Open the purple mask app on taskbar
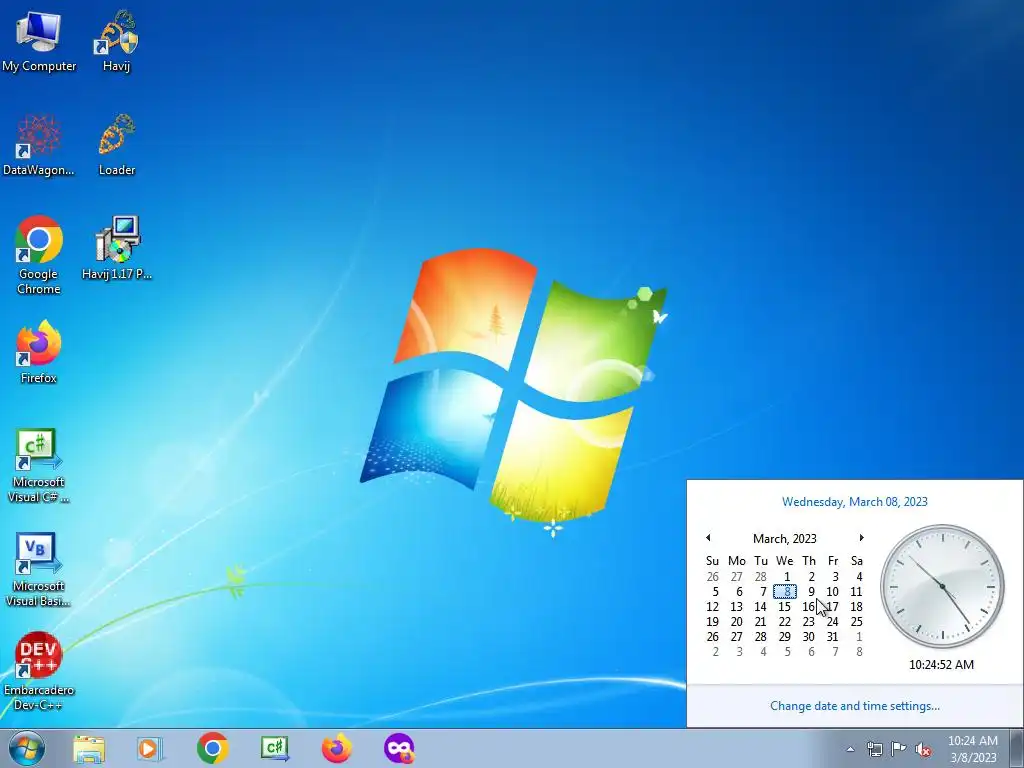The width and height of the screenshot is (1024, 768). [399, 748]
